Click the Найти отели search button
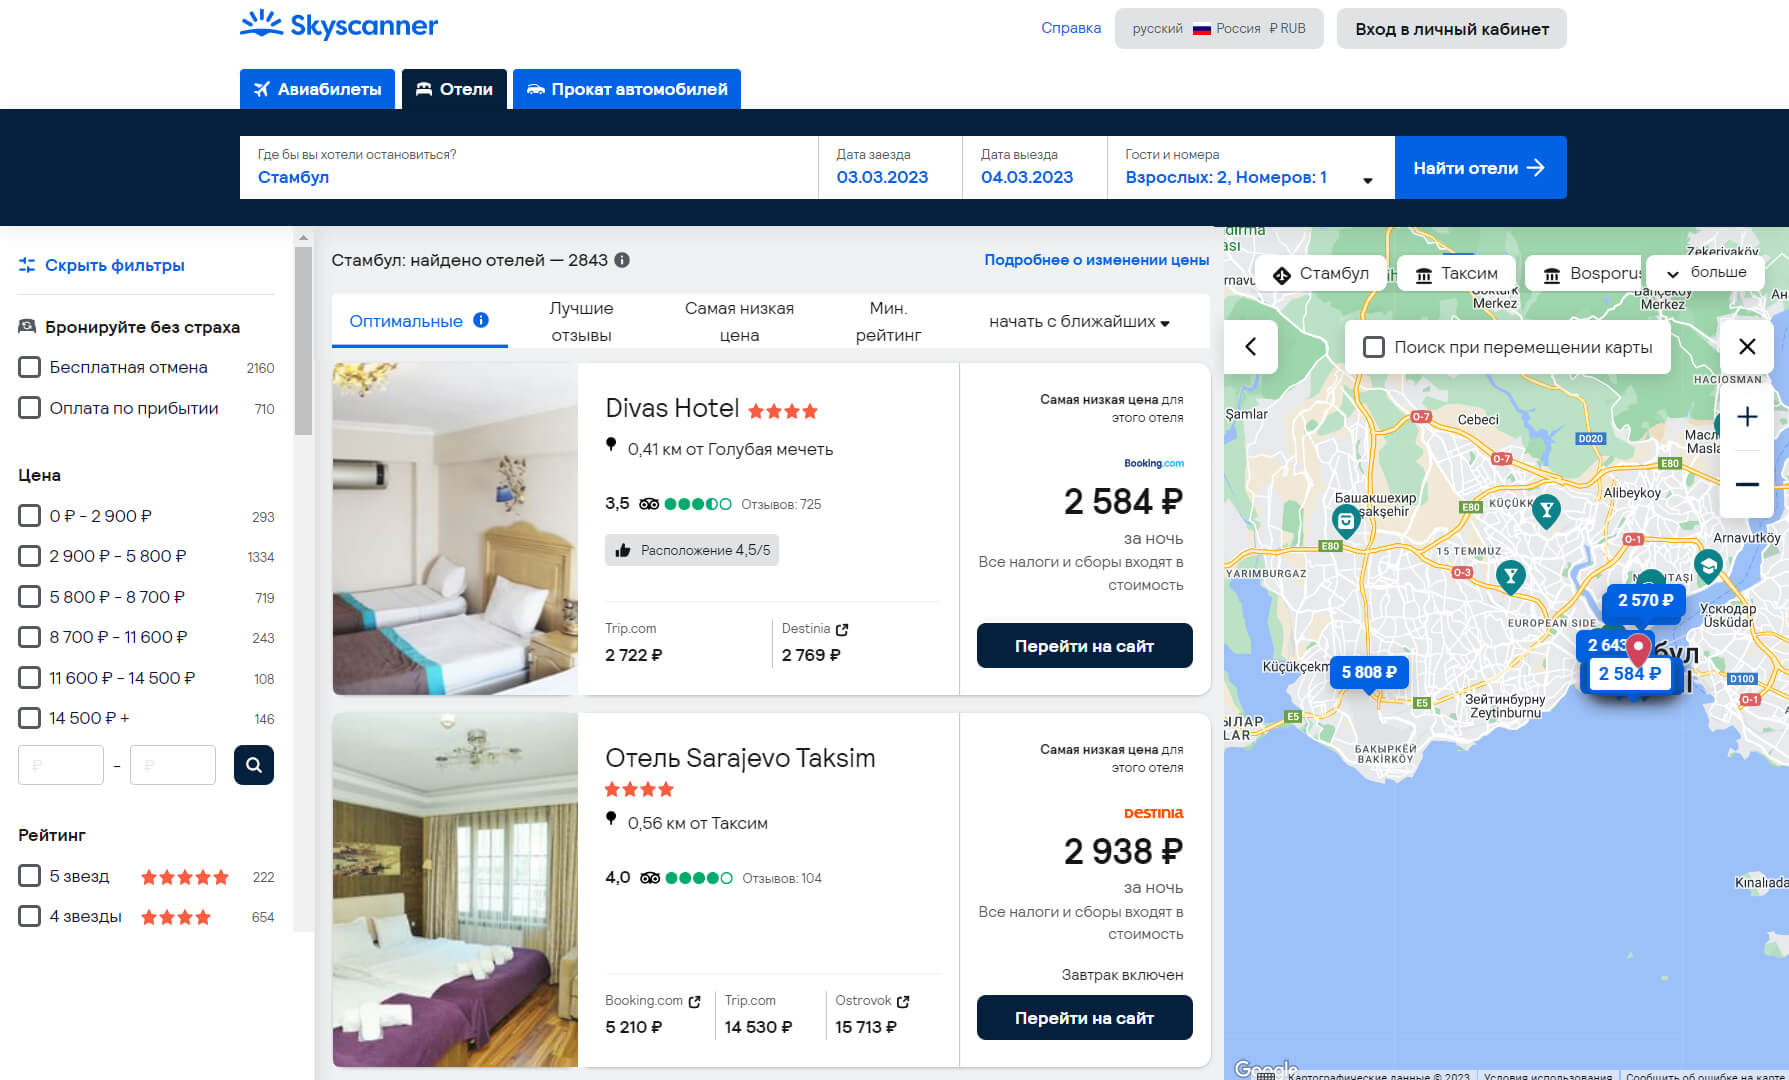 click(1480, 167)
